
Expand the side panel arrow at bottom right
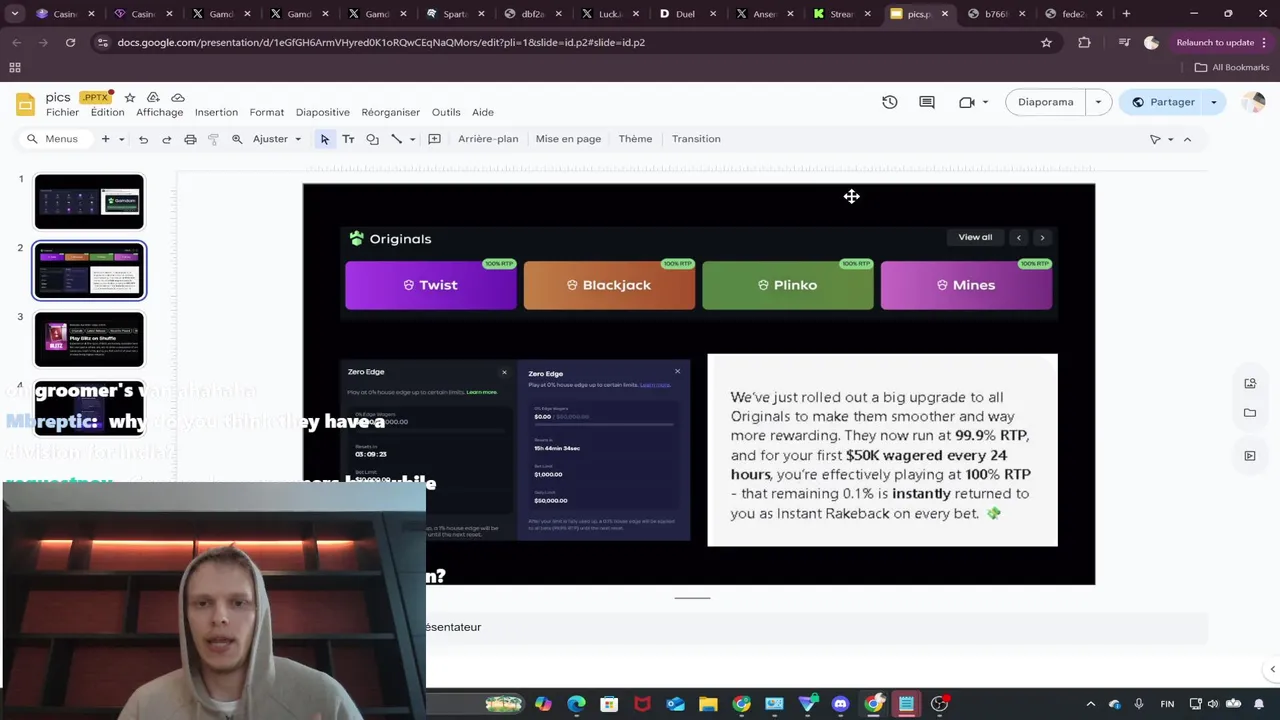click(x=1272, y=669)
